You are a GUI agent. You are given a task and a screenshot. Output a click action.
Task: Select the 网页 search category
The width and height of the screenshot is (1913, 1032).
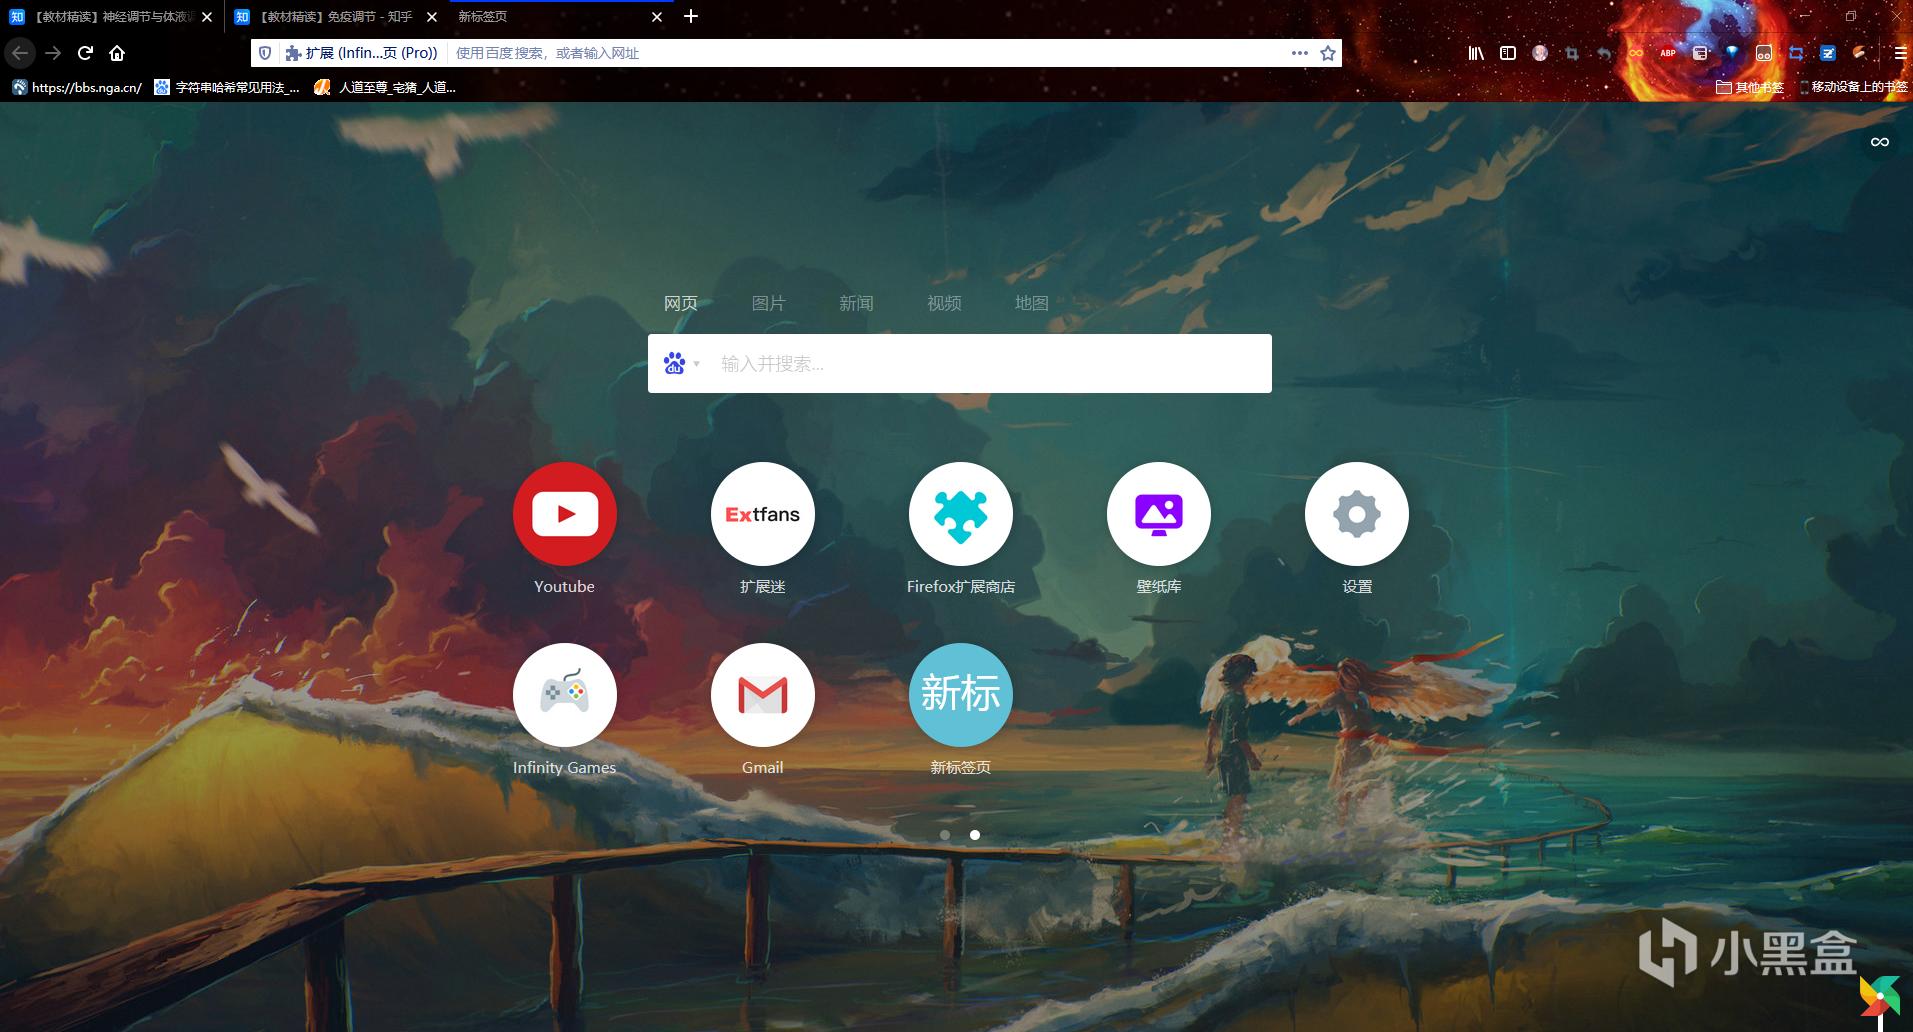coord(681,303)
